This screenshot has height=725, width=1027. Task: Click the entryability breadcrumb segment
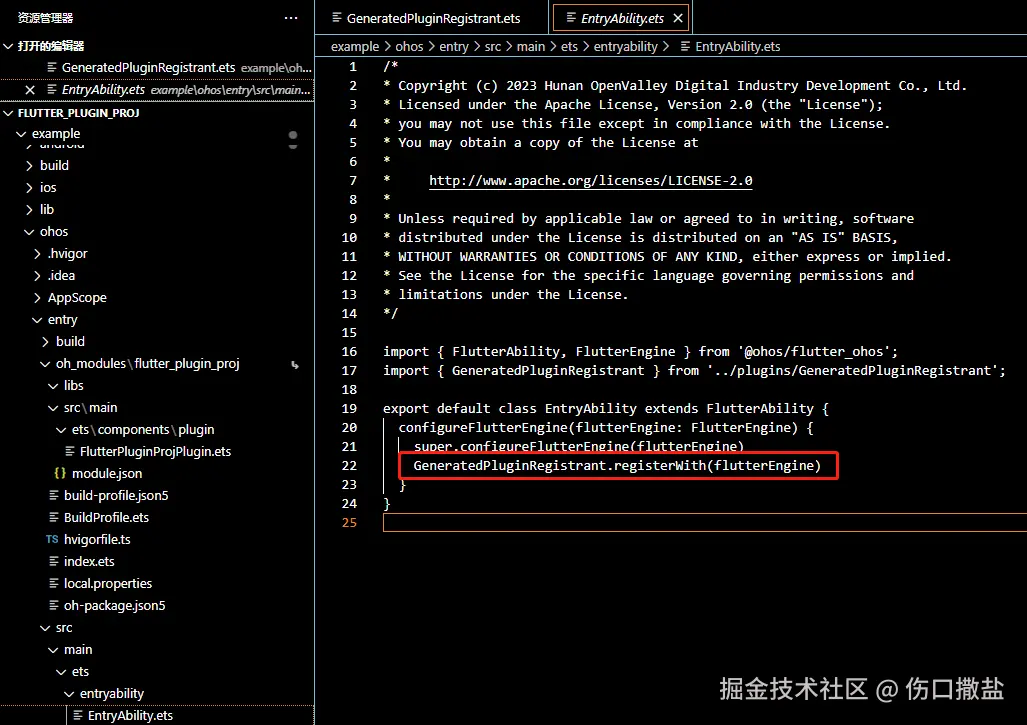626,46
